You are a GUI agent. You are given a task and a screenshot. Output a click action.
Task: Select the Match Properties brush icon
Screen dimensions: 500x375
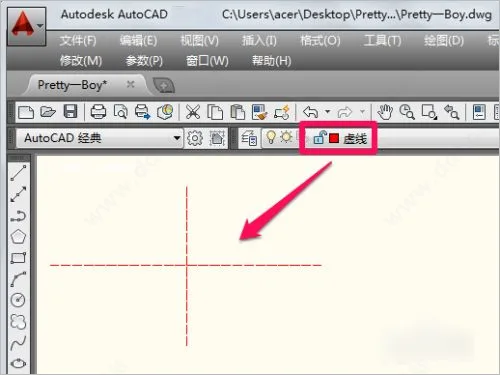click(260, 112)
